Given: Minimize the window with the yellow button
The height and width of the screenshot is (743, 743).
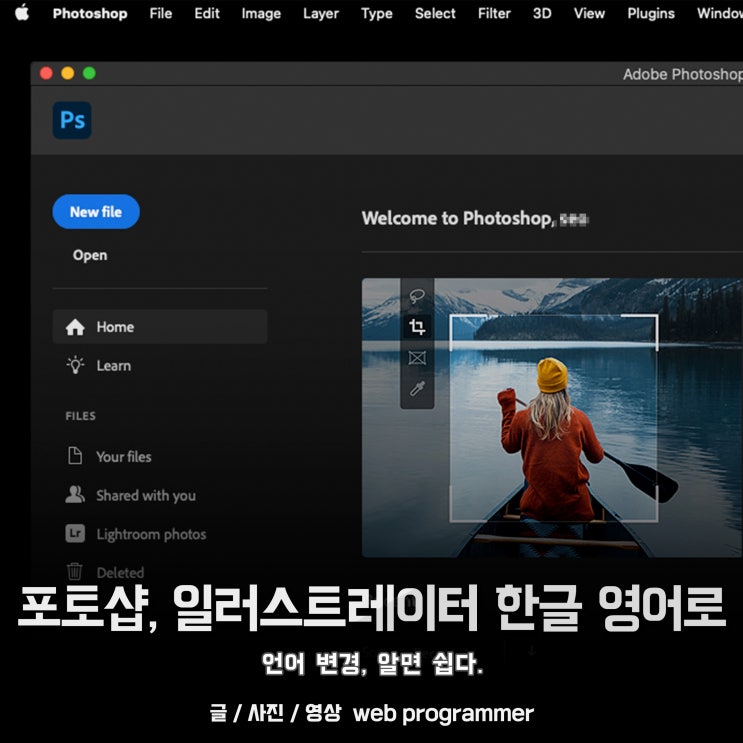Looking at the screenshot, I should (68, 73).
